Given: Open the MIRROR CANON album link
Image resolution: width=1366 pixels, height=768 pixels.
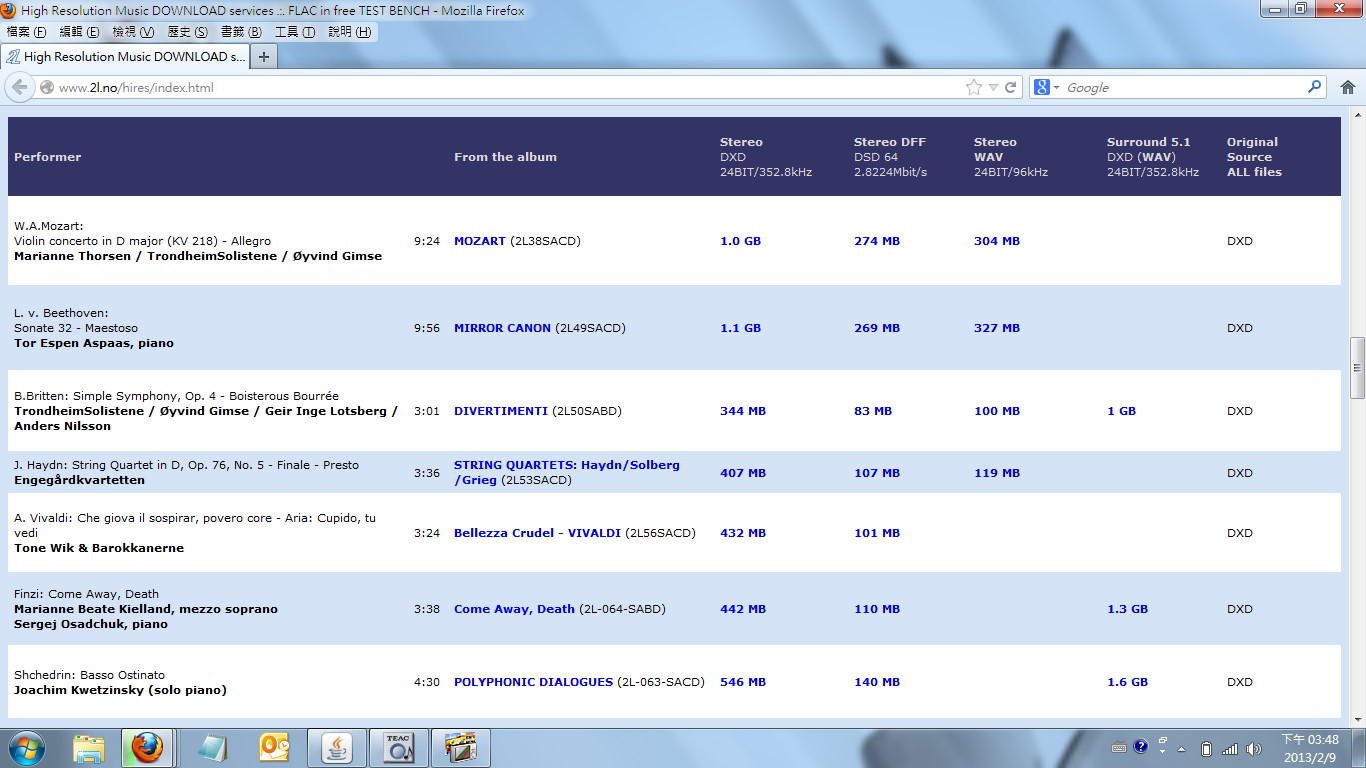Looking at the screenshot, I should (502, 328).
